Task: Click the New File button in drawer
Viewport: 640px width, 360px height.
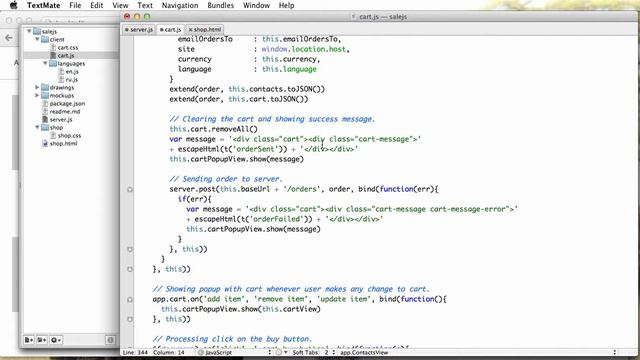Action: coord(29,340)
